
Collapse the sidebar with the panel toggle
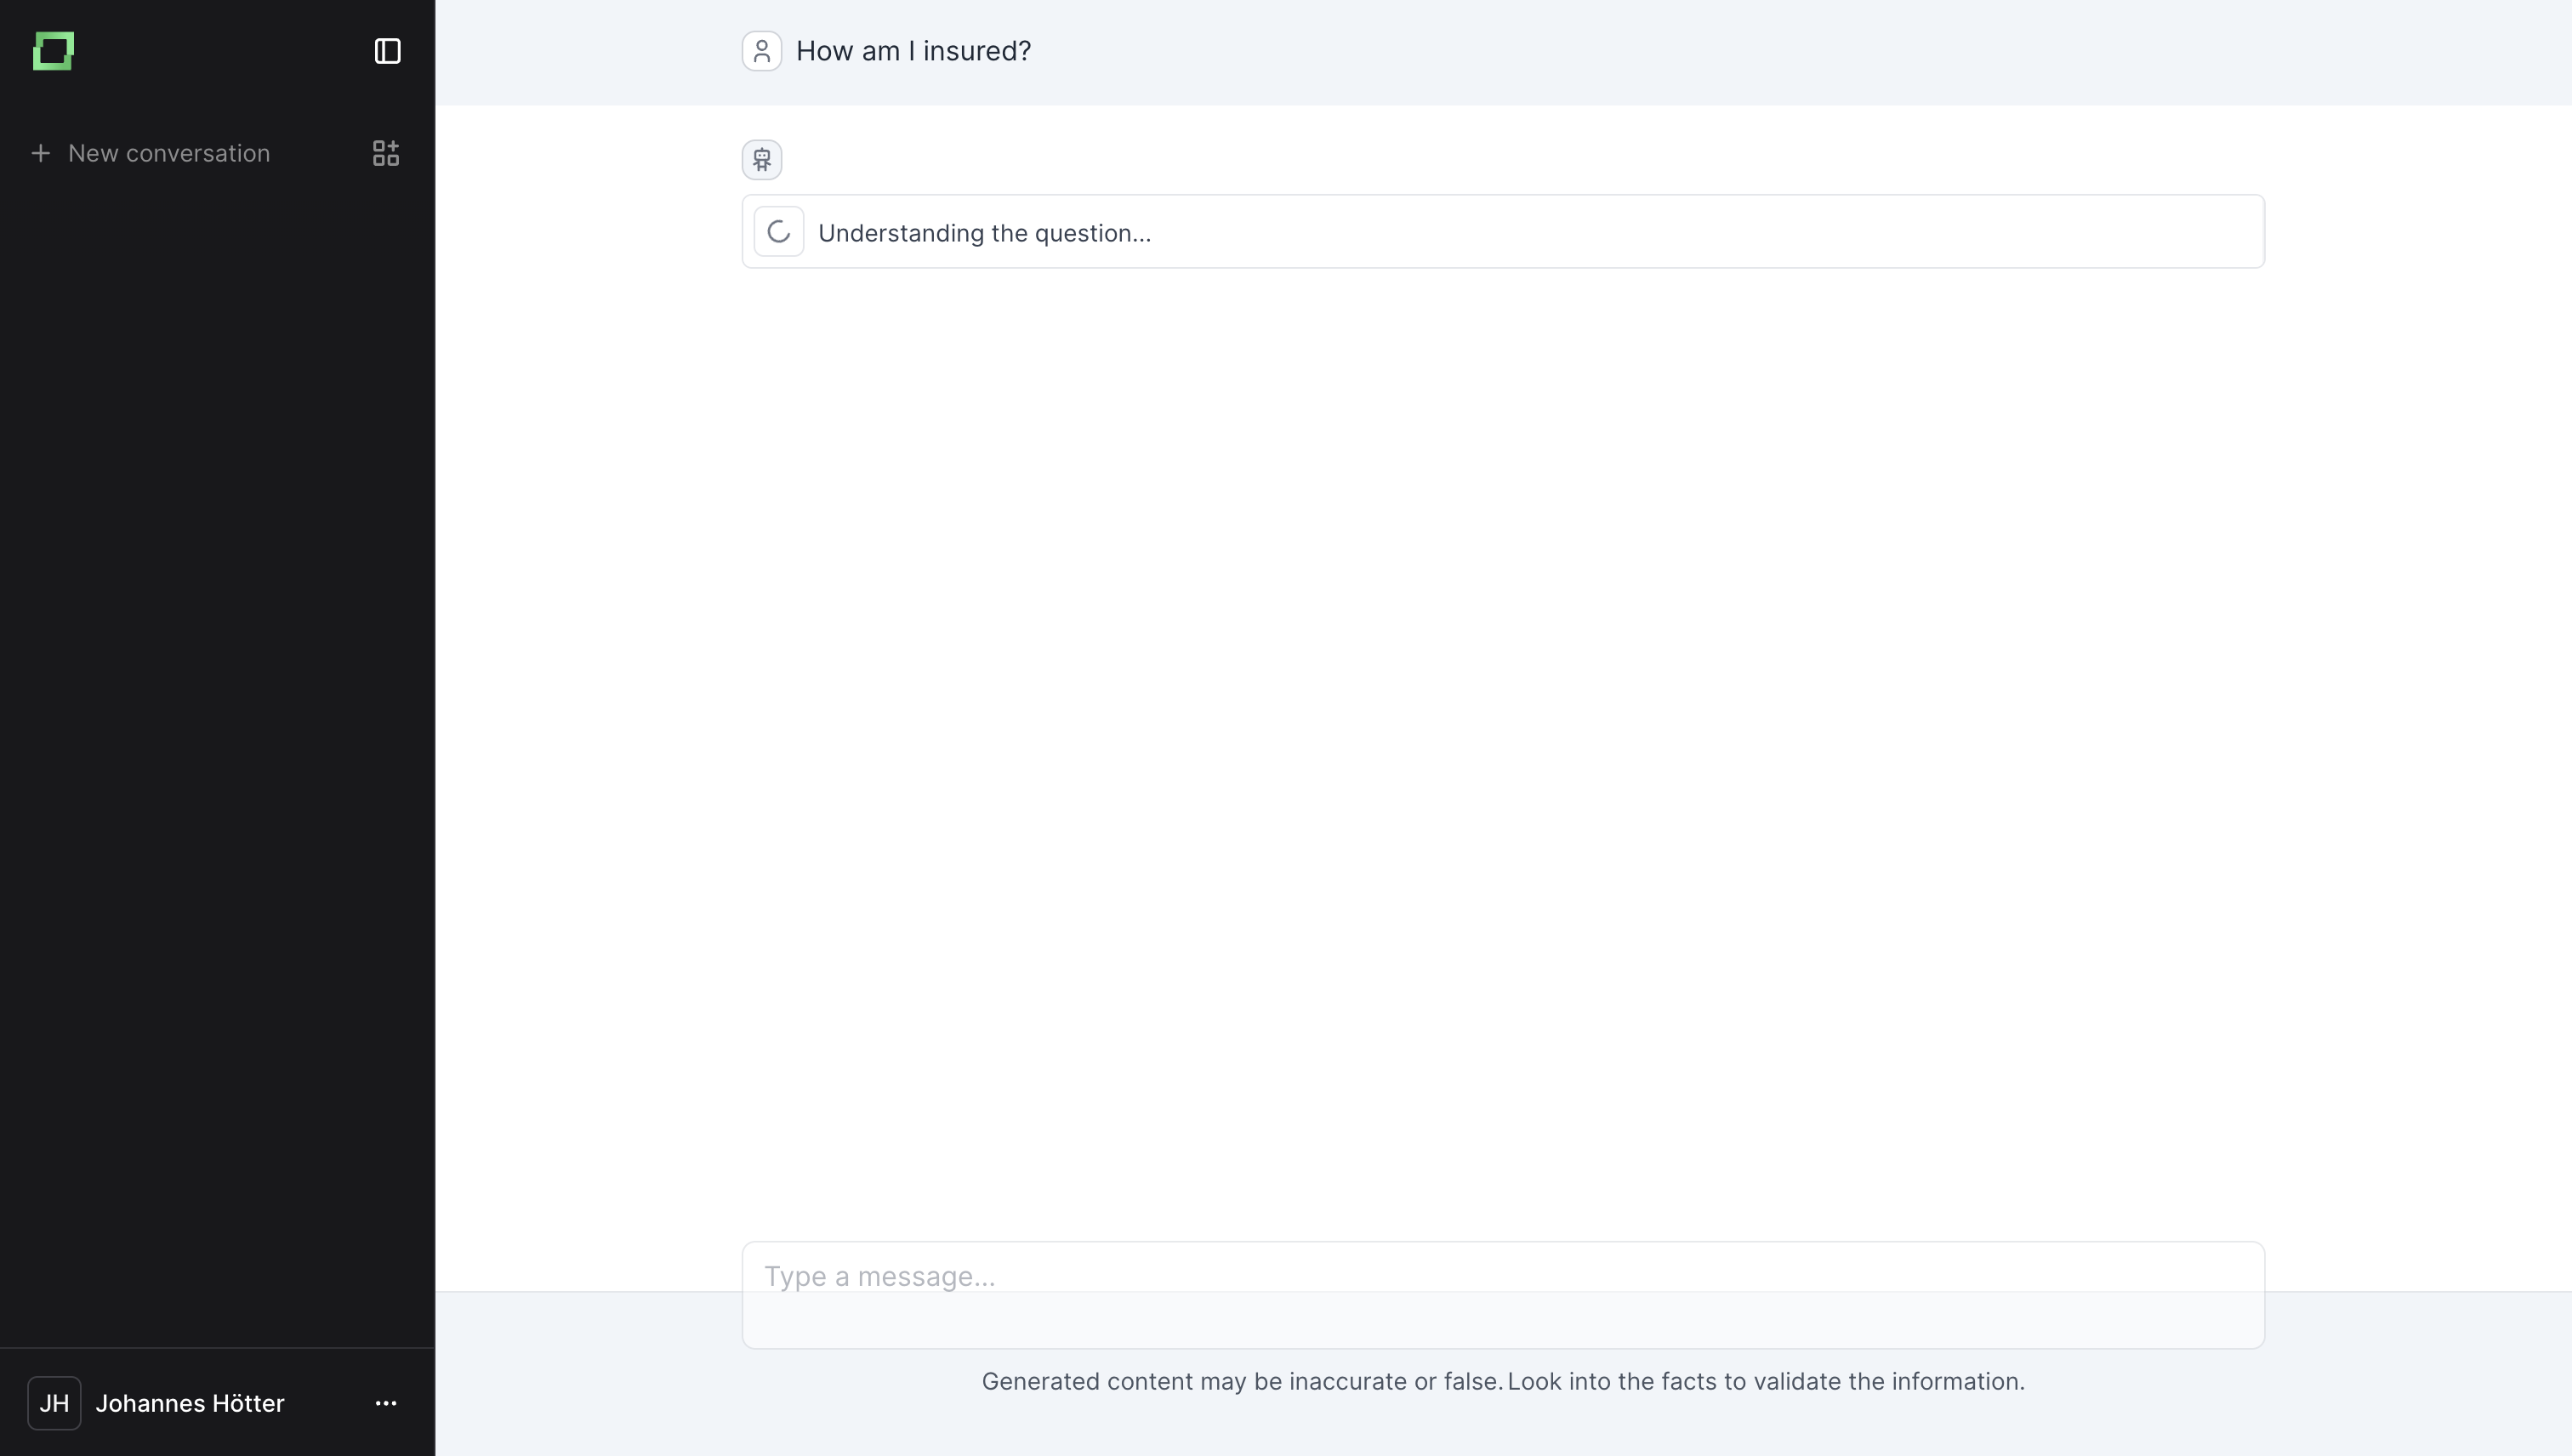coord(387,51)
